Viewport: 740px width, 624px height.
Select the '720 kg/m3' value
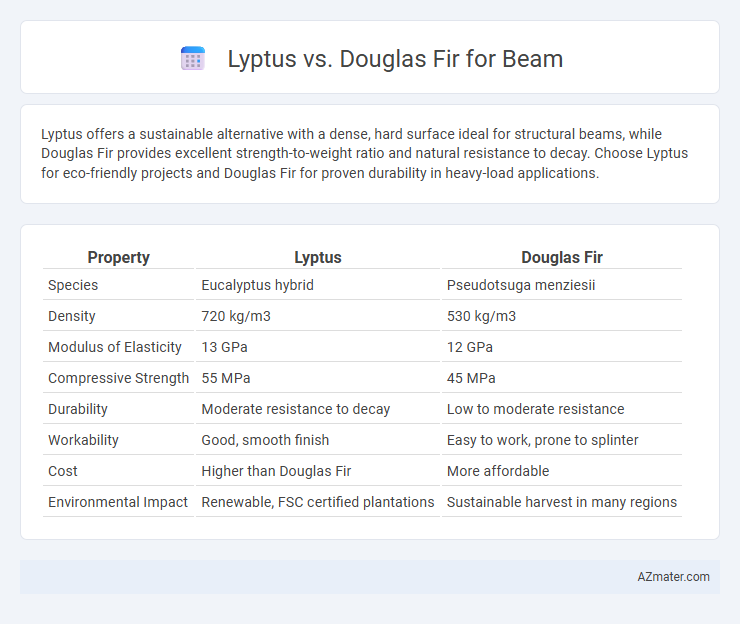(236, 316)
